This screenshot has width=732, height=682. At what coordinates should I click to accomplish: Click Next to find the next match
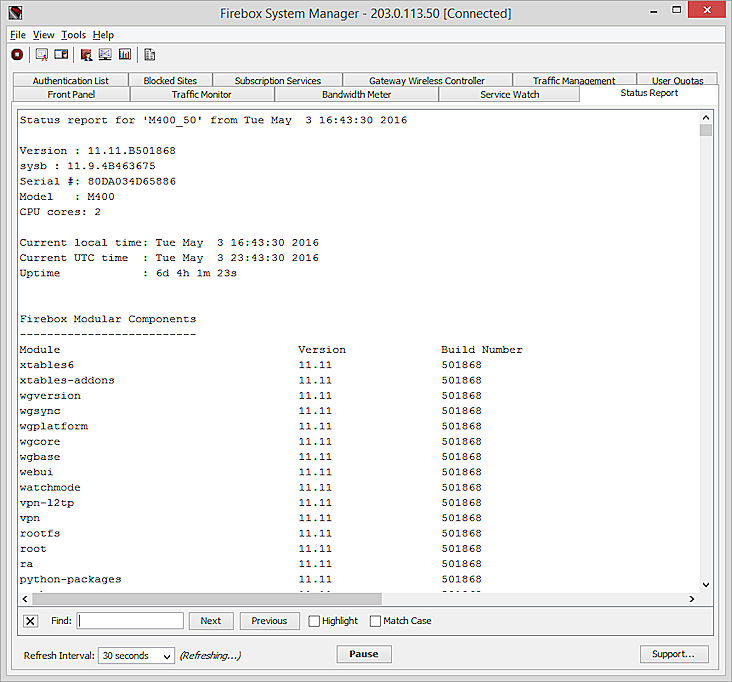(x=210, y=621)
